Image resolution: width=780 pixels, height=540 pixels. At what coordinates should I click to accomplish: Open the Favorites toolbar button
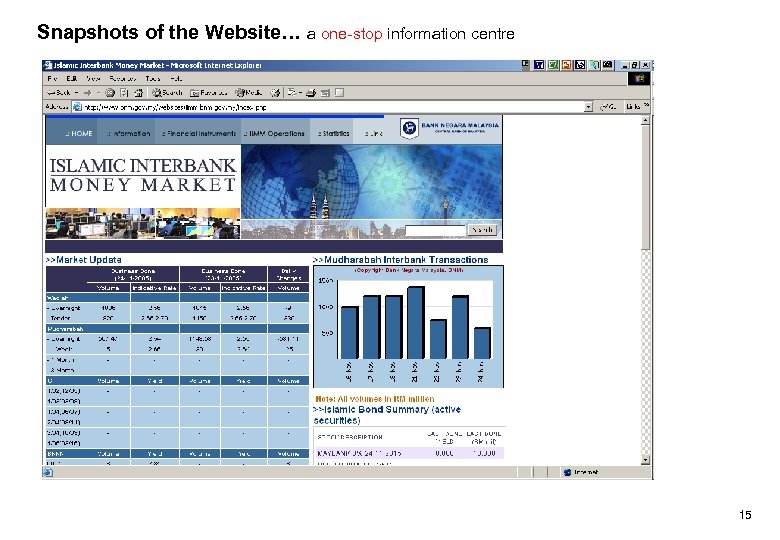coord(209,92)
